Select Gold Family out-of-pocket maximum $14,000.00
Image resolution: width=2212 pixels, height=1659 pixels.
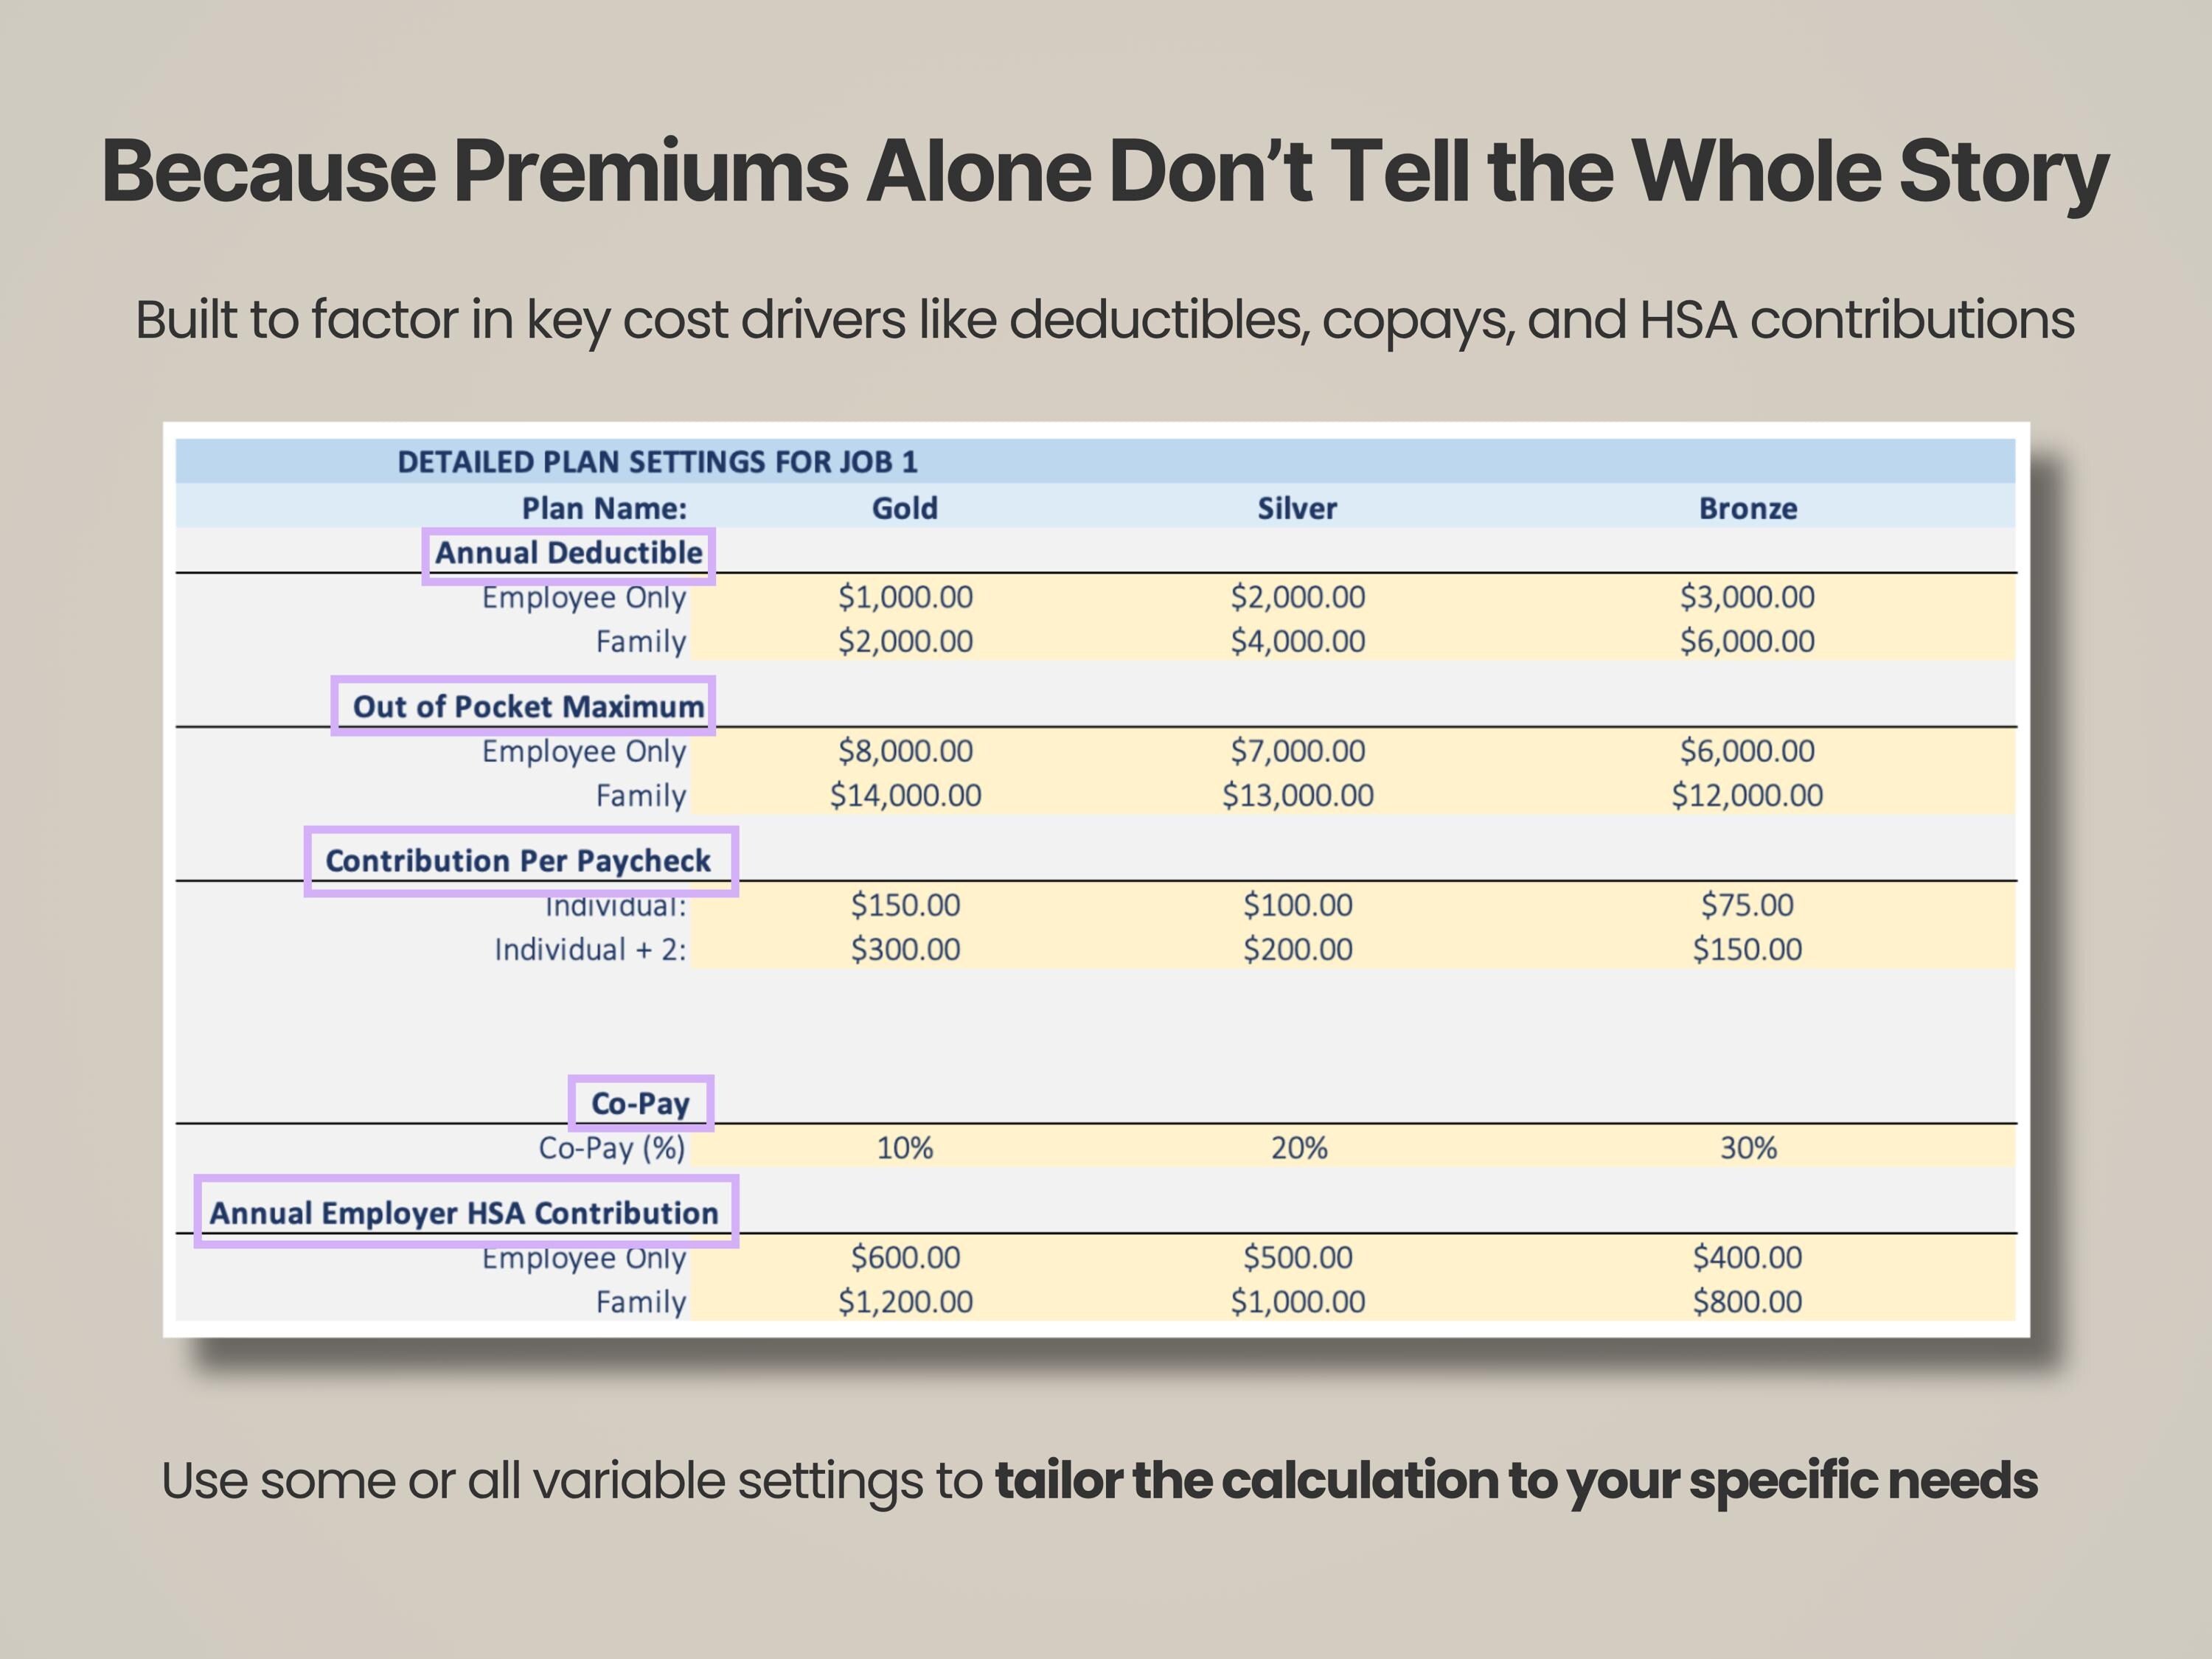[905, 795]
